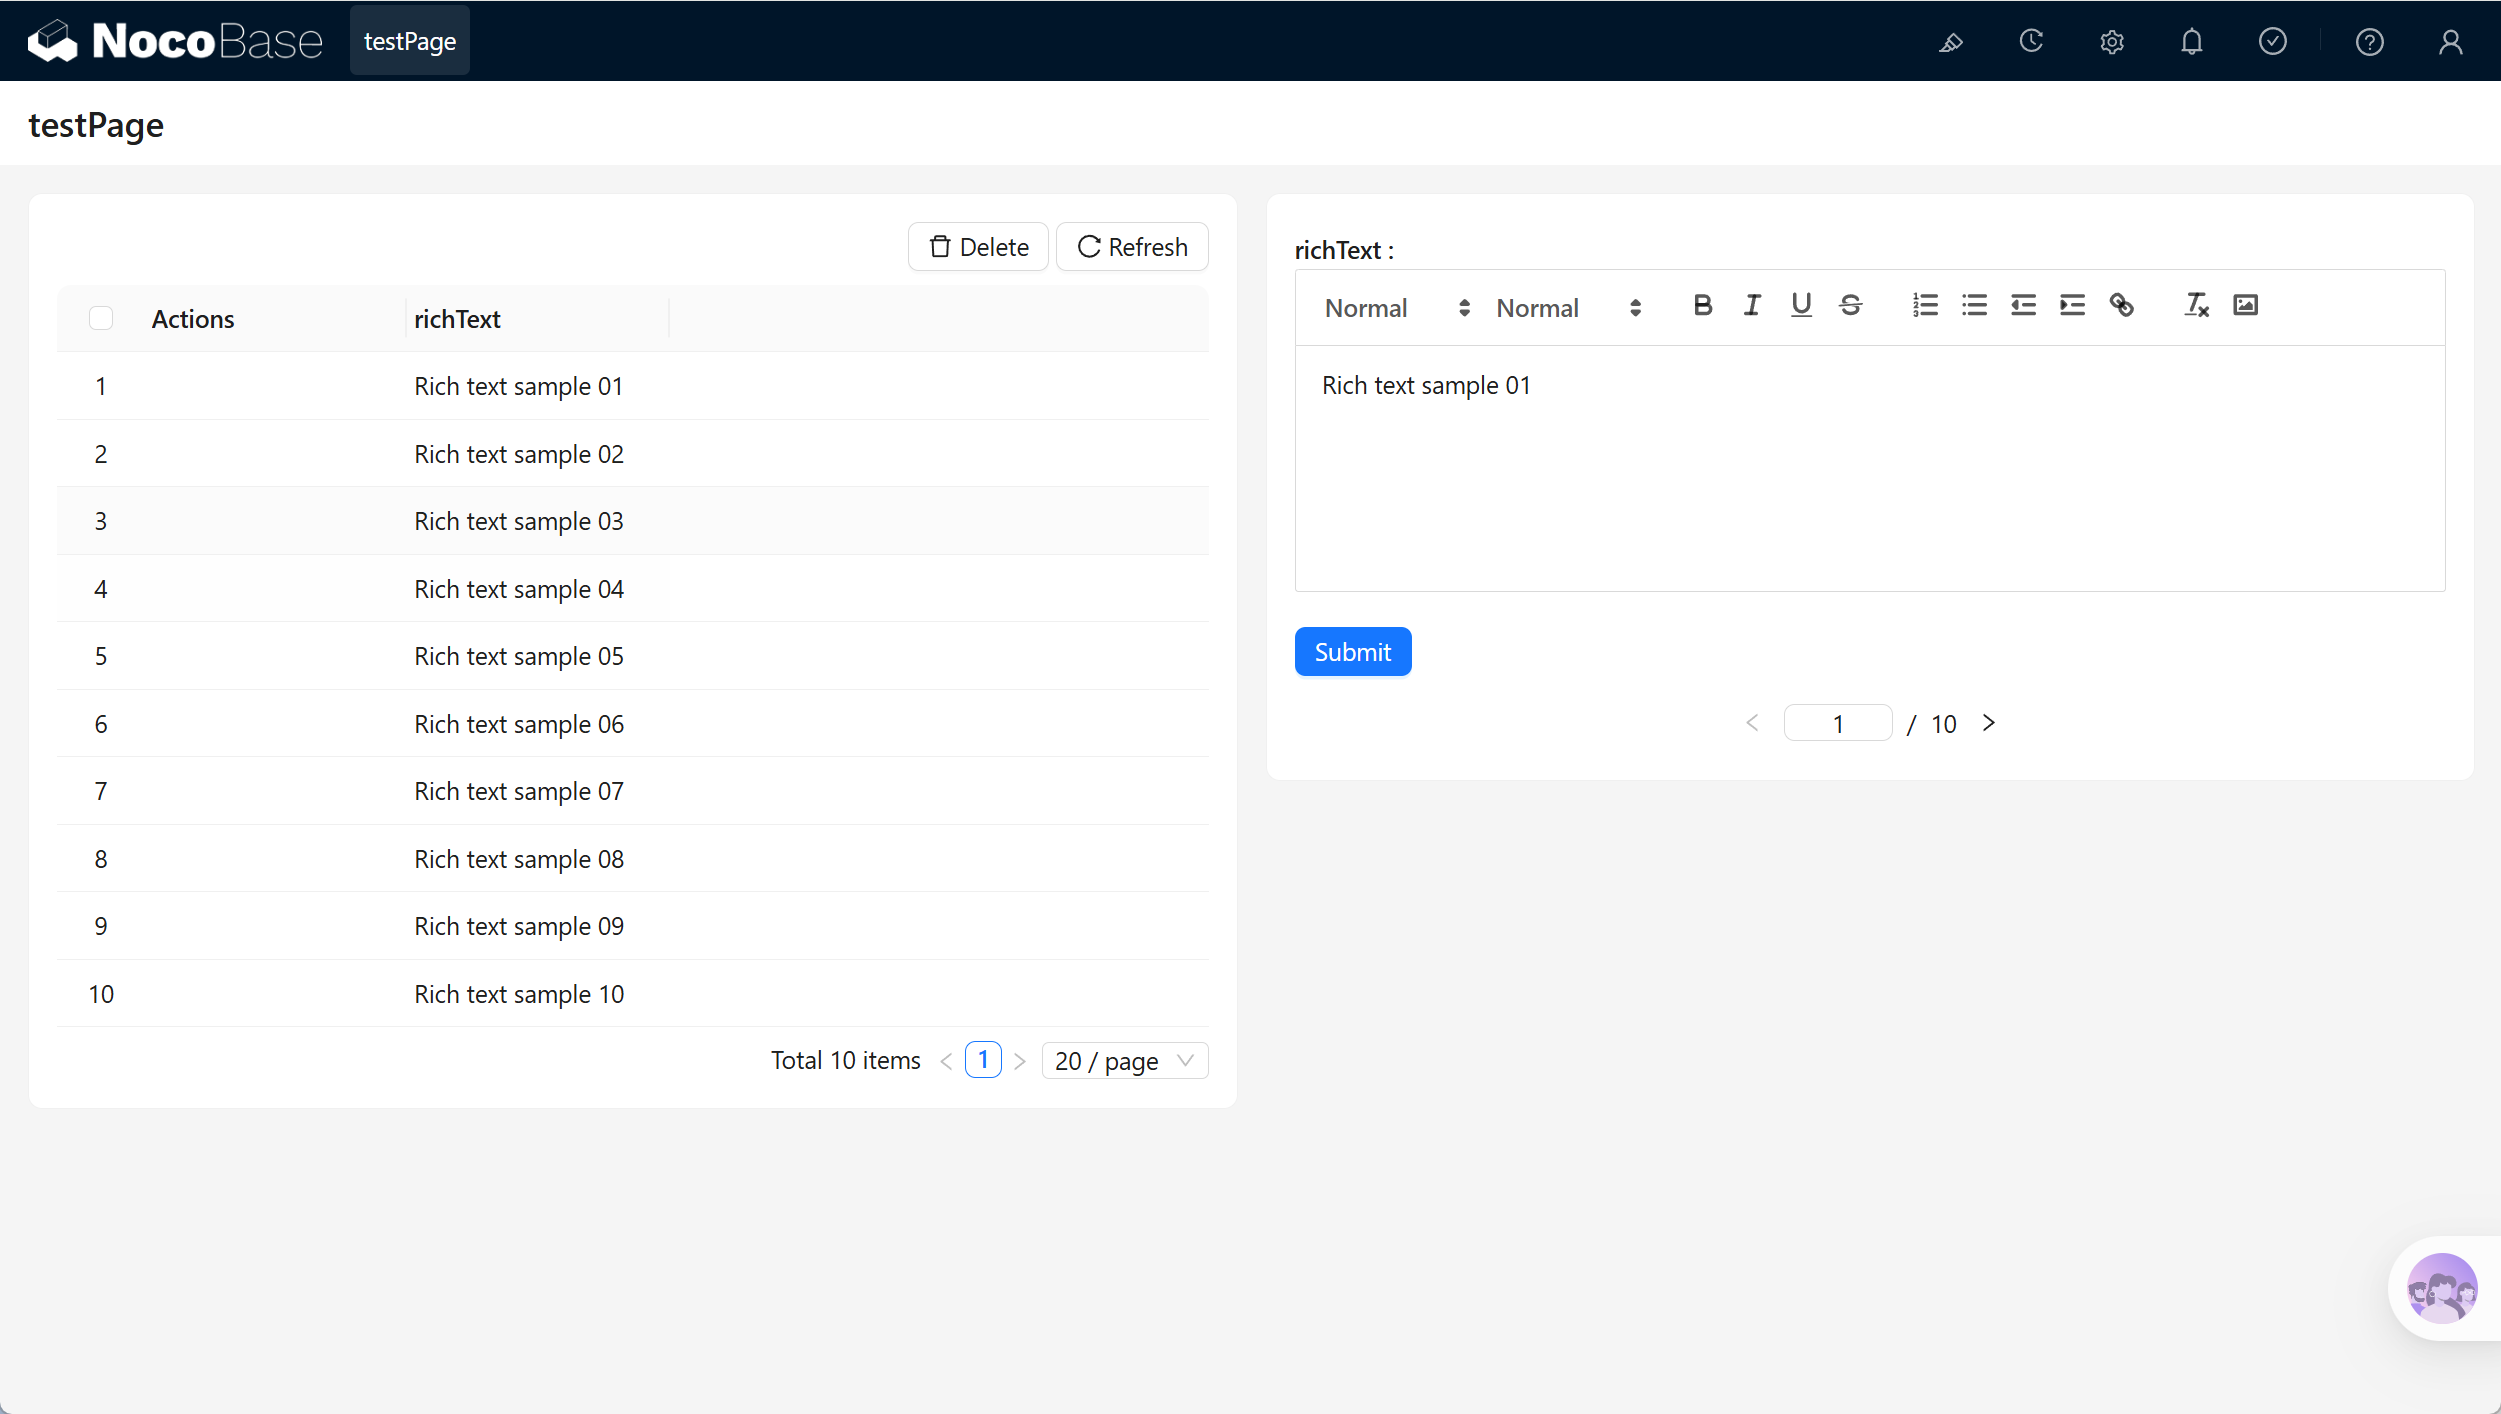Clear text formatting in editor
2501x1414 pixels.
(x=2196, y=306)
